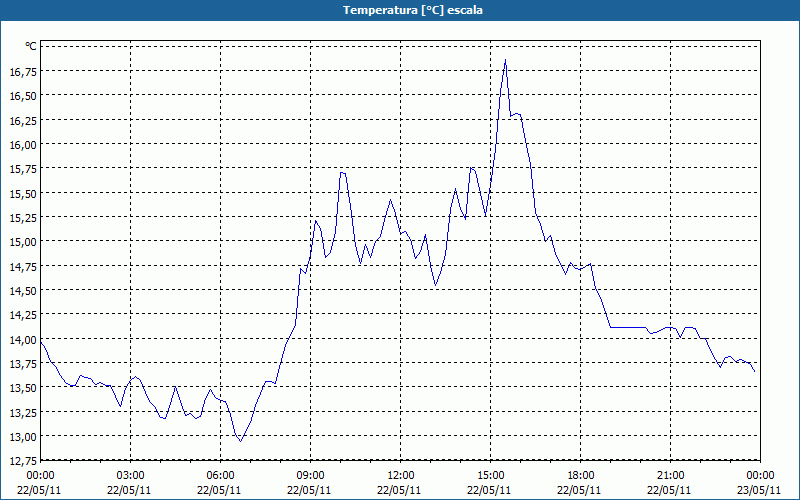Click the 14,00 y-axis label
This screenshot has width=800, height=500.
pos(23,339)
